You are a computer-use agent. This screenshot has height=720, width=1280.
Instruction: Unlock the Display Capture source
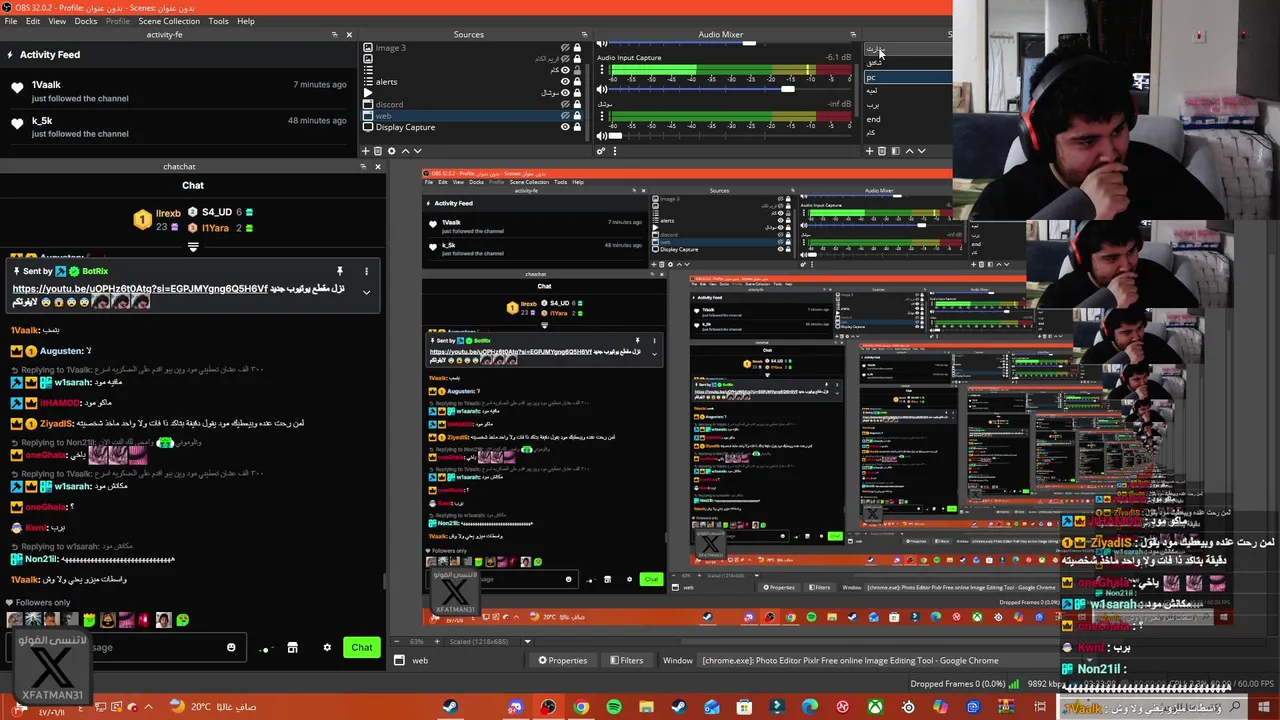tap(577, 127)
